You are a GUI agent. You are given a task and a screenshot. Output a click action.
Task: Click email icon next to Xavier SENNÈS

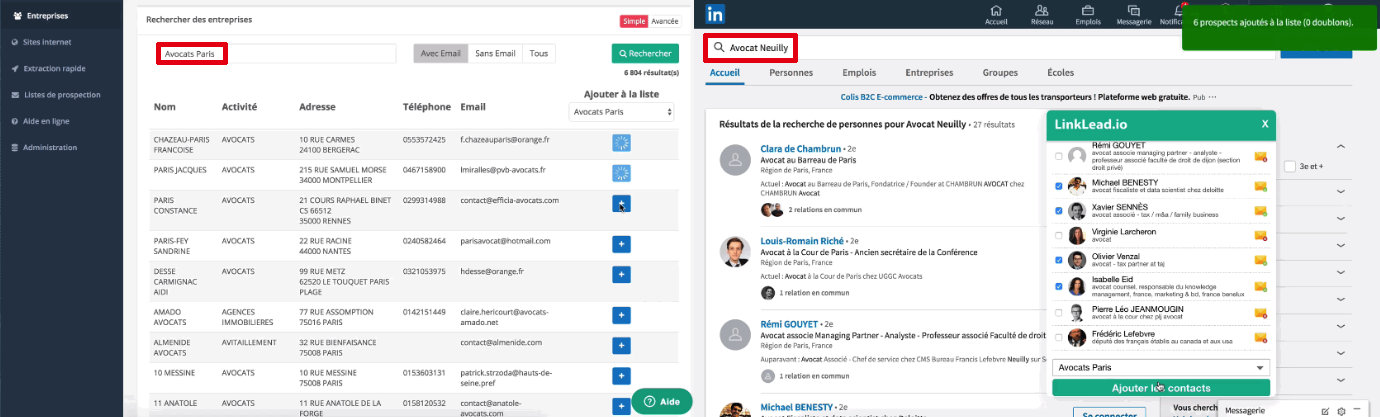pyautogui.click(x=1261, y=211)
